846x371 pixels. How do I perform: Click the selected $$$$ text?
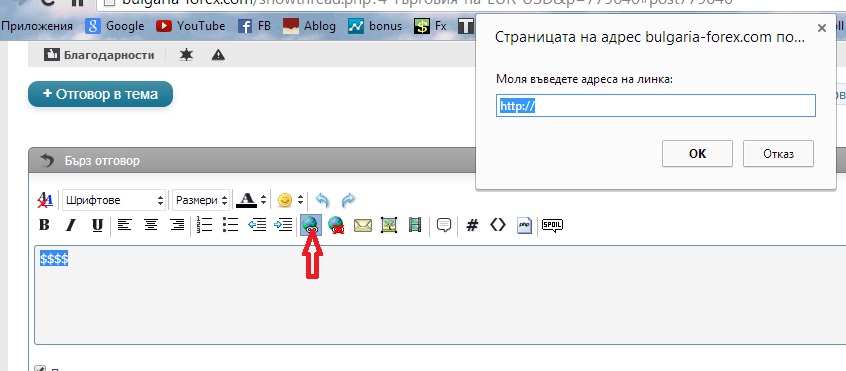54,259
